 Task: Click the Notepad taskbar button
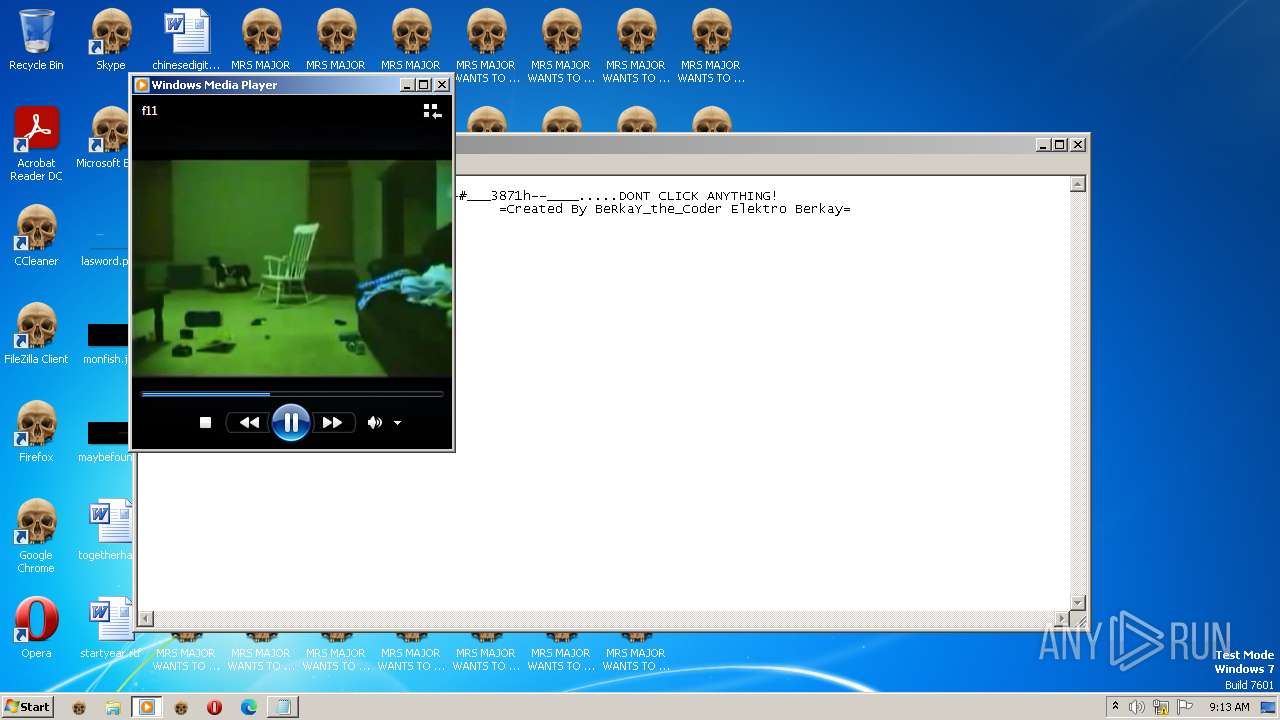click(283, 707)
